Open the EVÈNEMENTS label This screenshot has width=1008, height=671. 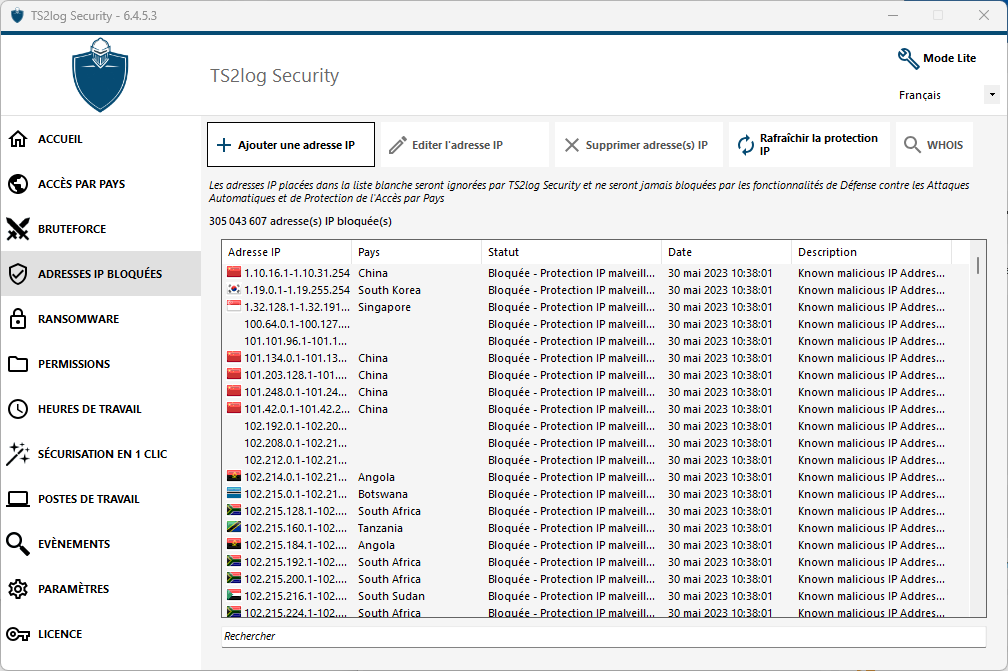tap(74, 544)
